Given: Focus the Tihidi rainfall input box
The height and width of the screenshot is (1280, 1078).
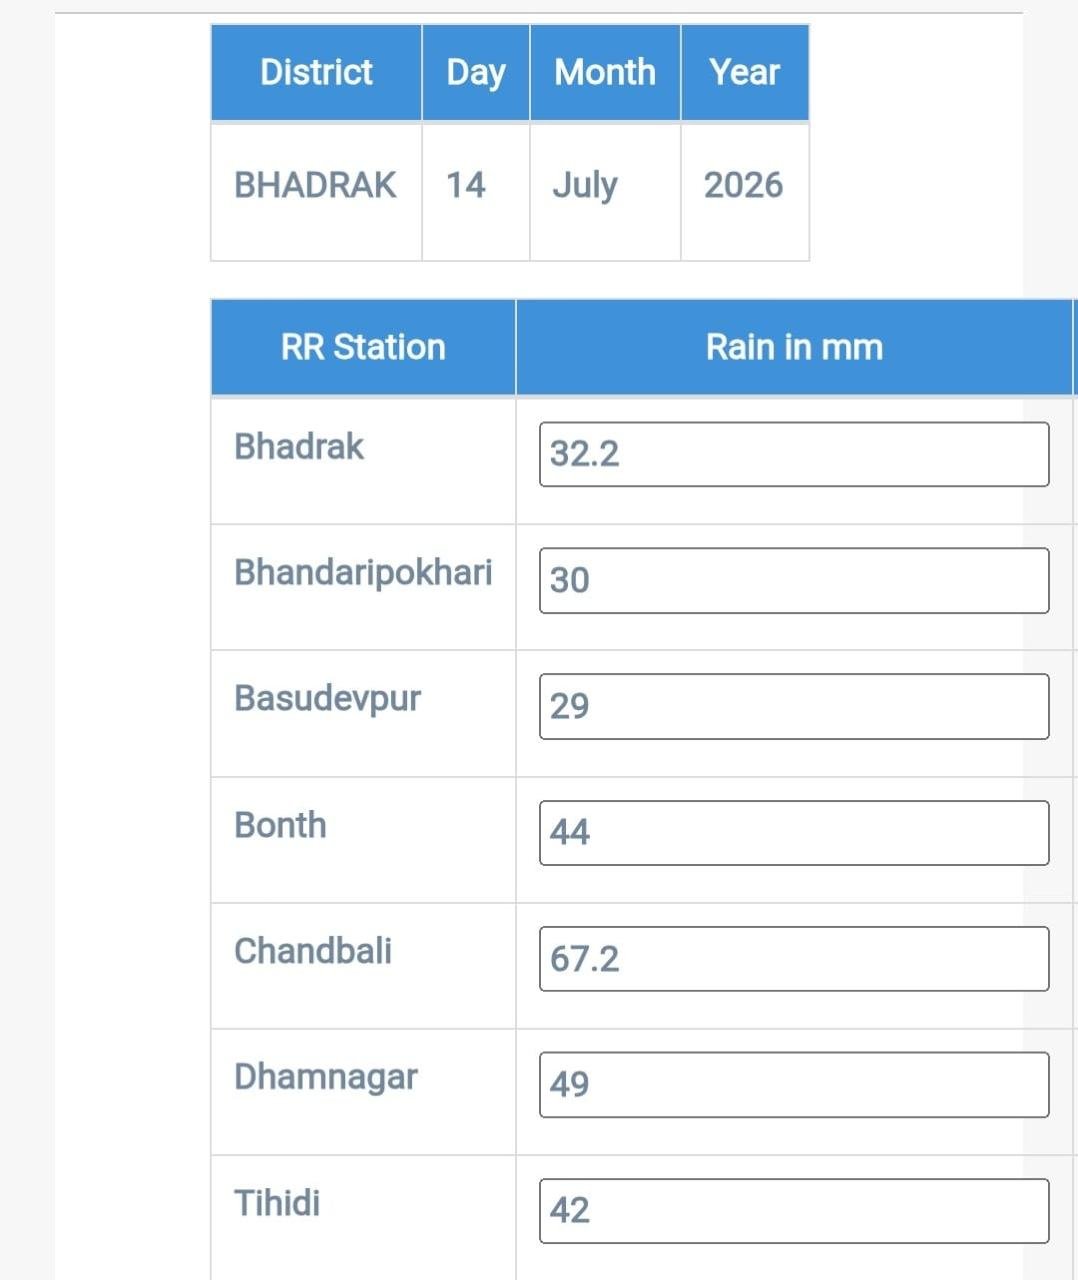Looking at the screenshot, I should click(x=794, y=1210).
